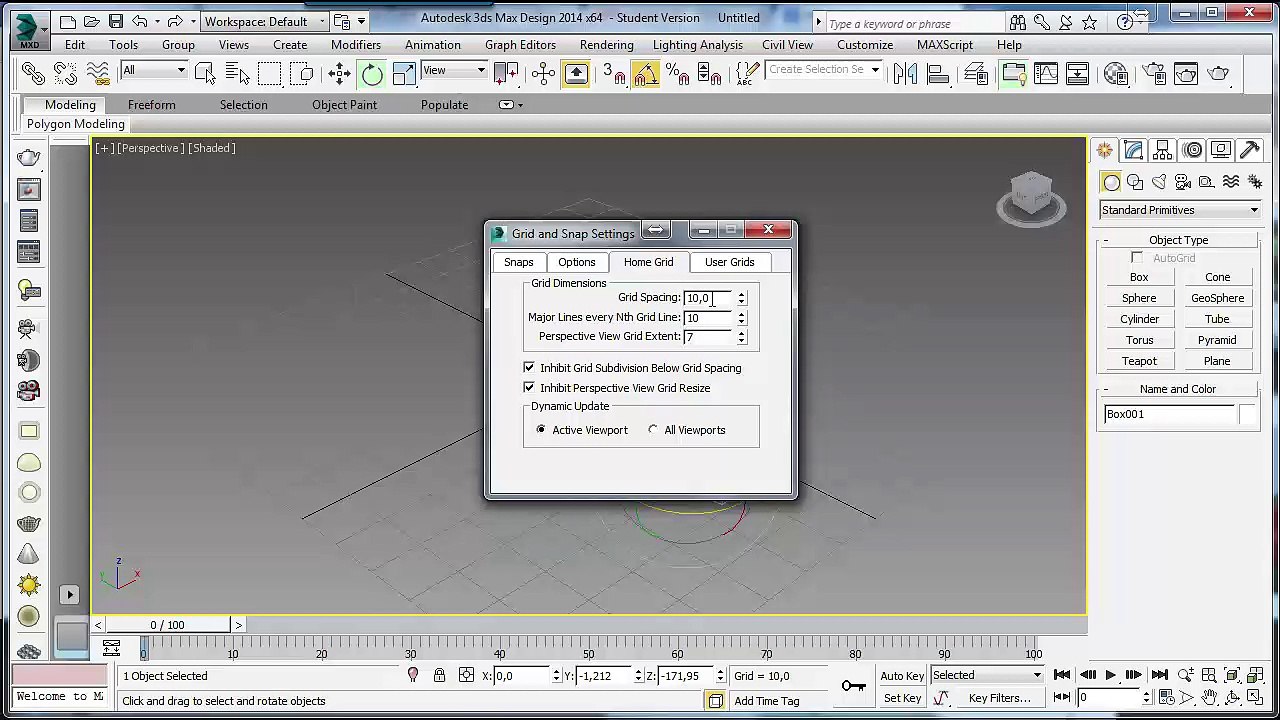
Task: Activate the Bind to Space Warp tool
Action: point(97,73)
